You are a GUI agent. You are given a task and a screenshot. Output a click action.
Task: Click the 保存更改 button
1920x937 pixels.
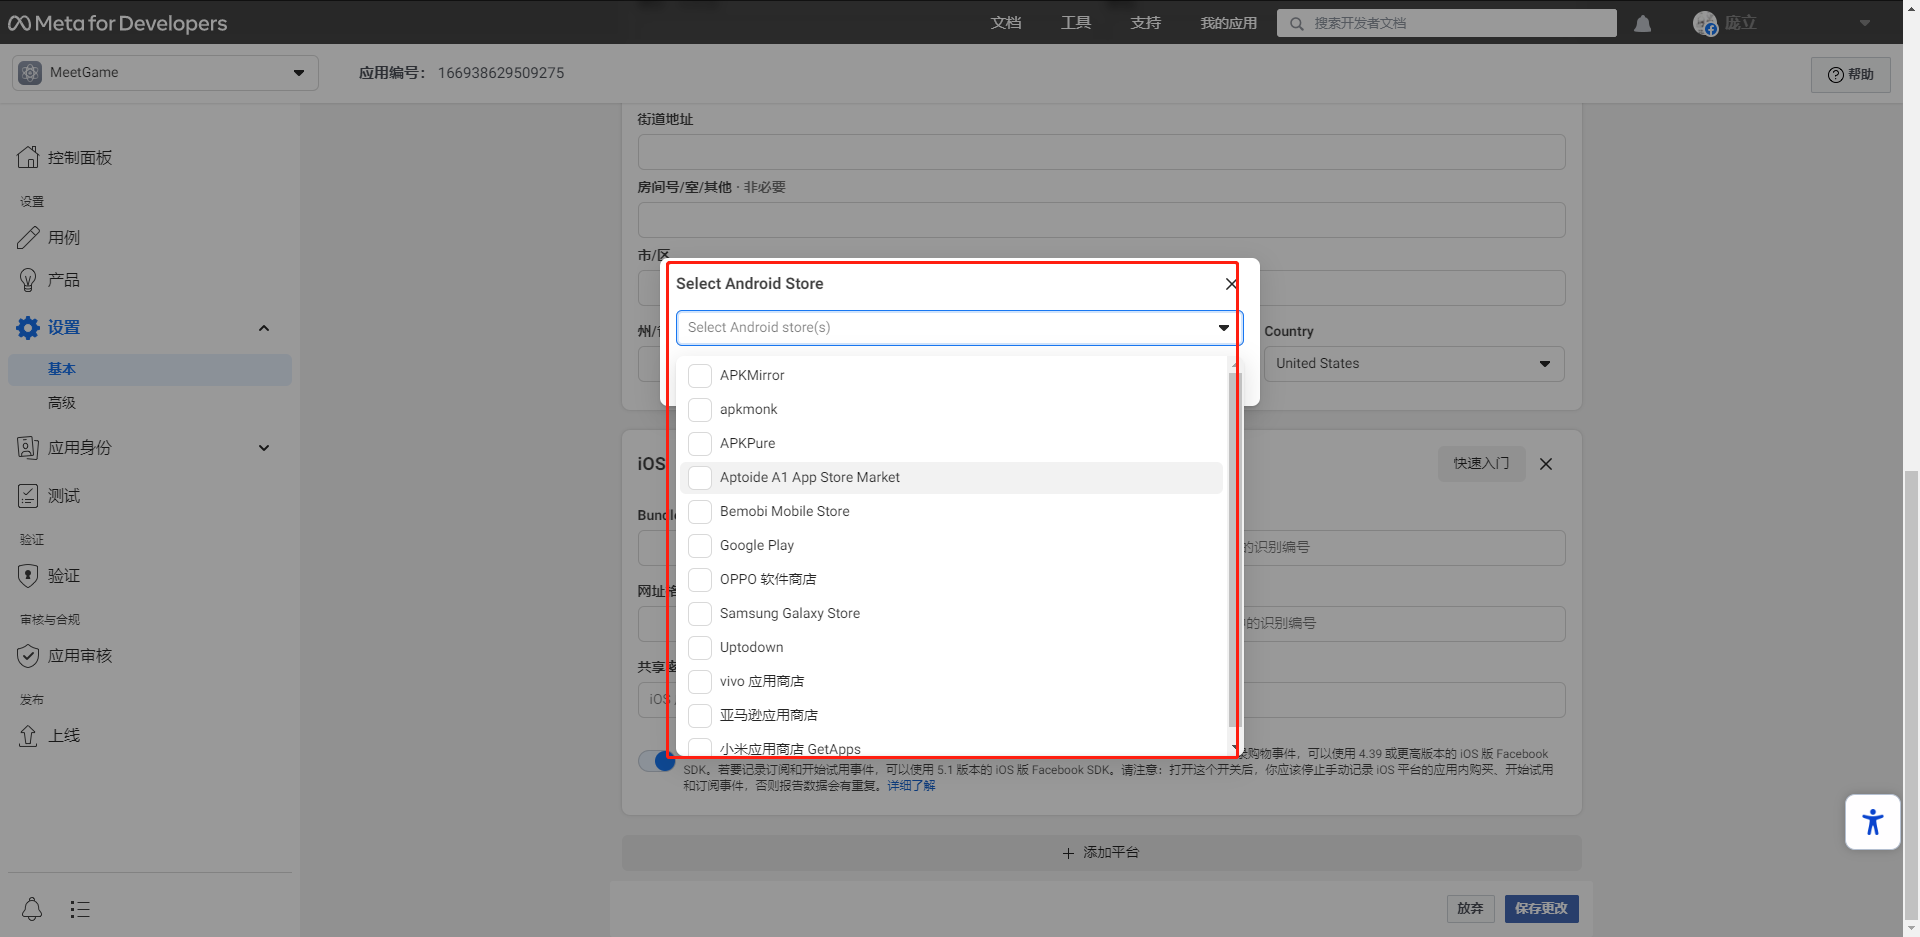[1541, 908]
